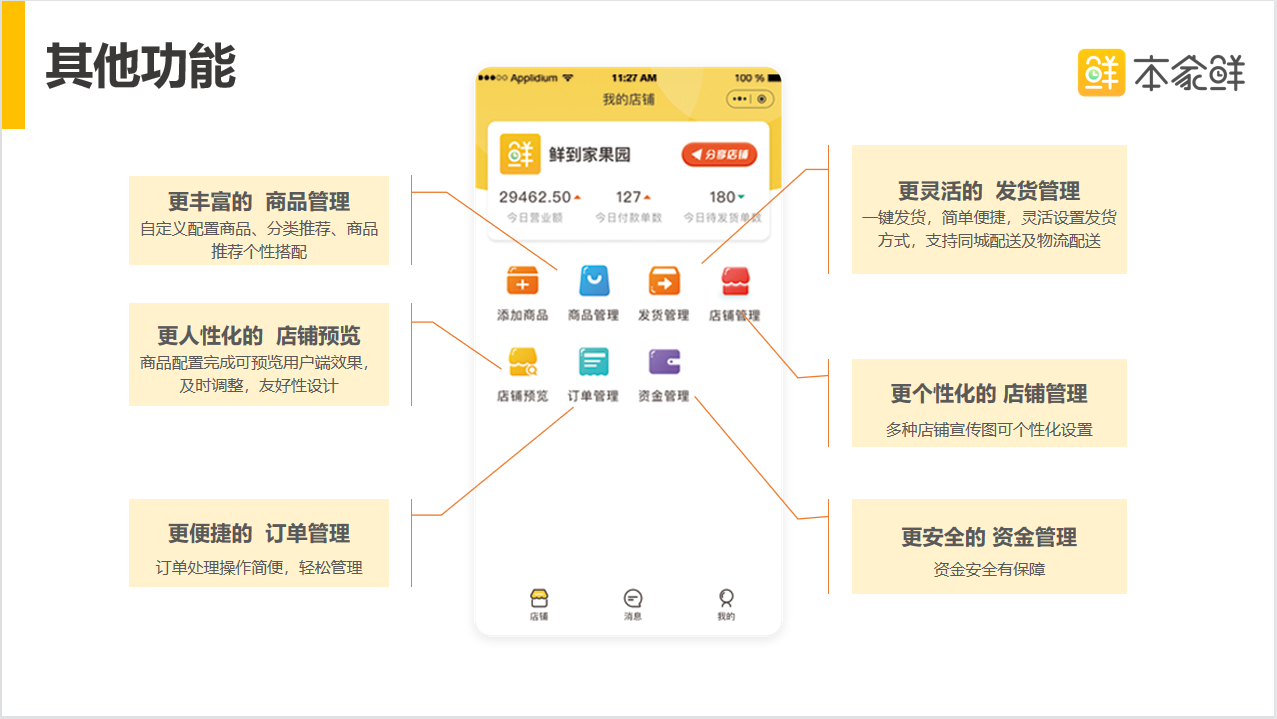Open the mini program three-dots menu

coord(740,99)
